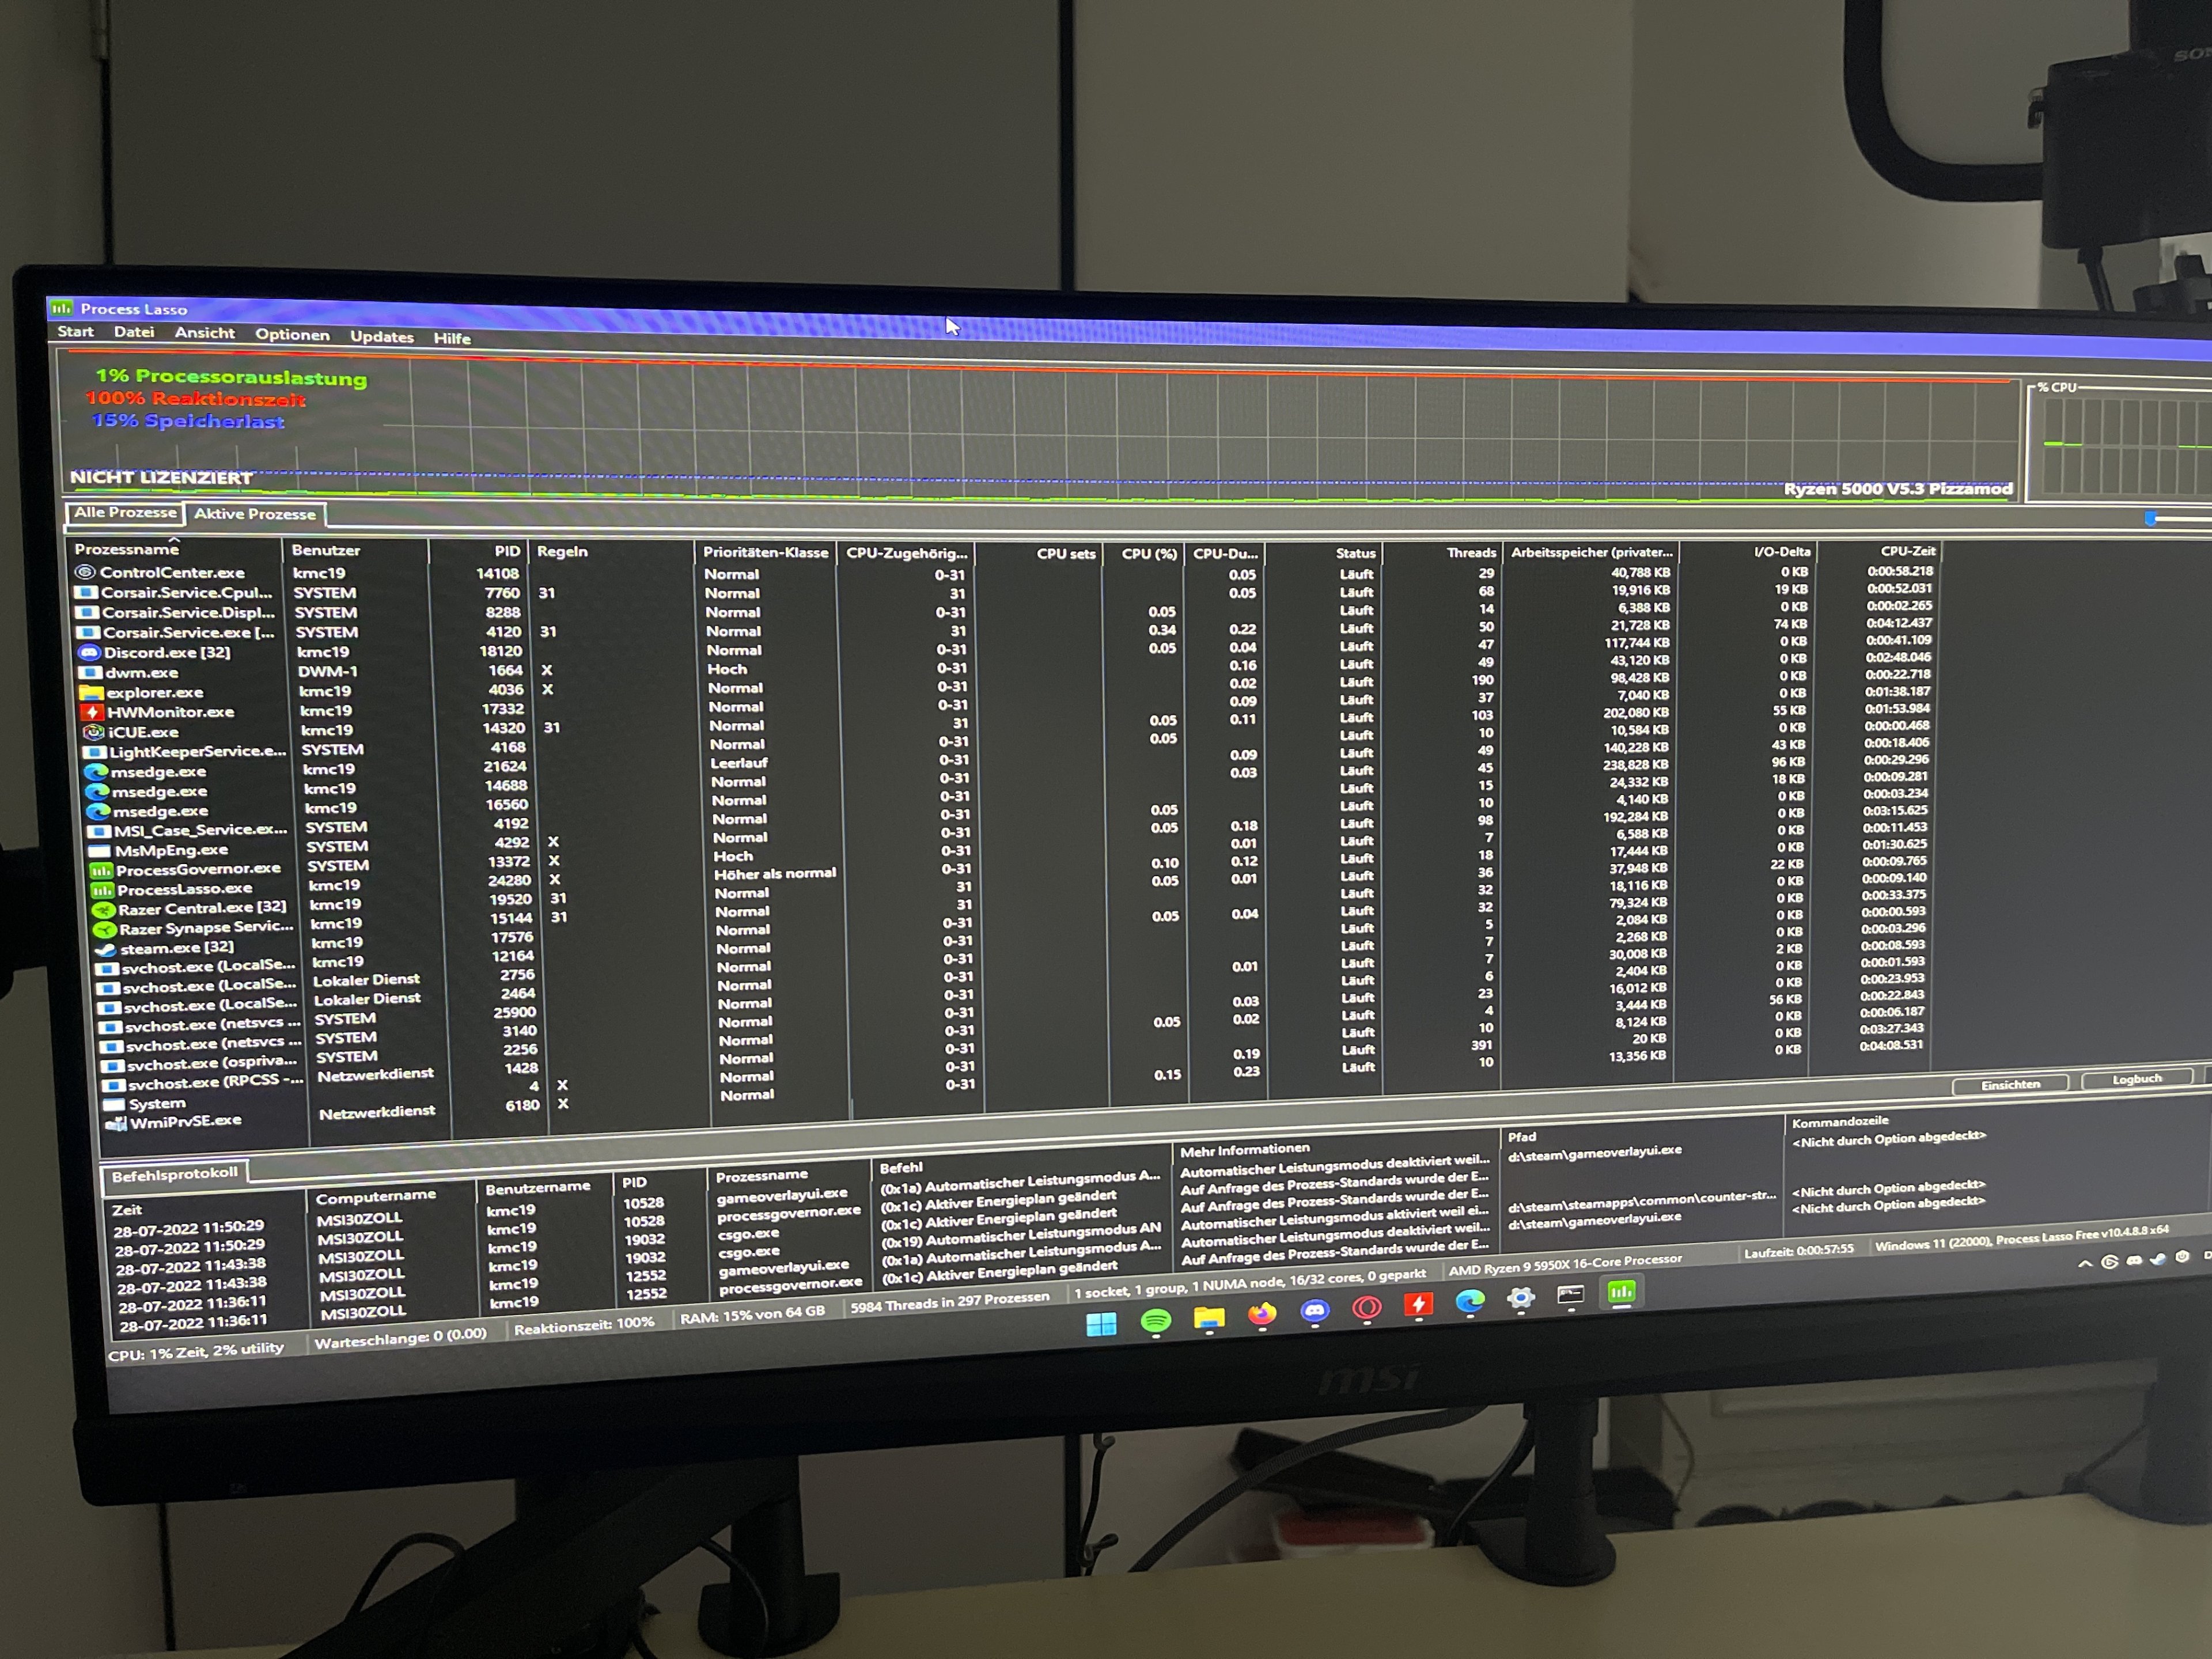
Task: Click the Windows Start button
Action: pyautogui.click(x=1101, y=1325)
